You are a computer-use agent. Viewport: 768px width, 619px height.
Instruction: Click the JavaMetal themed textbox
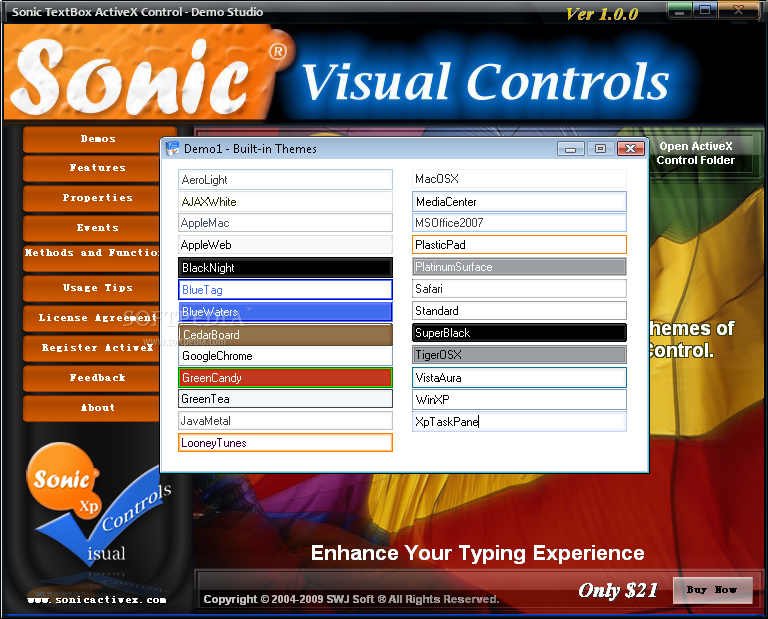point(285,421)
